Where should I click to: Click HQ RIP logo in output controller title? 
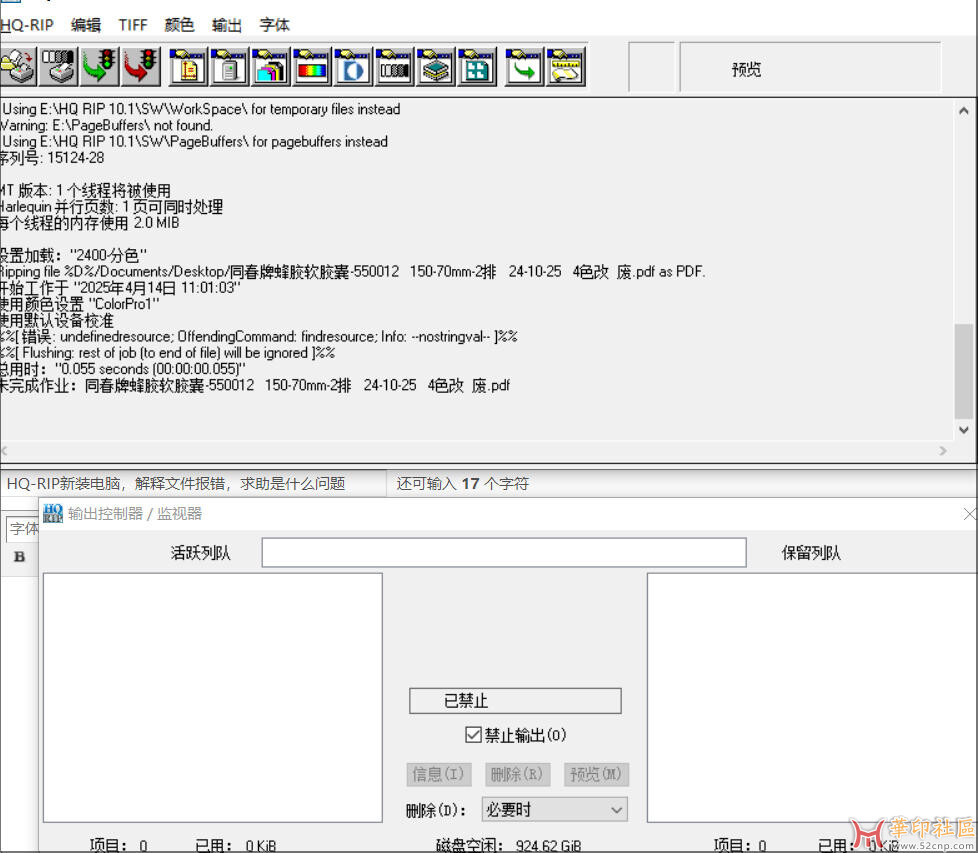pos(53,513)
